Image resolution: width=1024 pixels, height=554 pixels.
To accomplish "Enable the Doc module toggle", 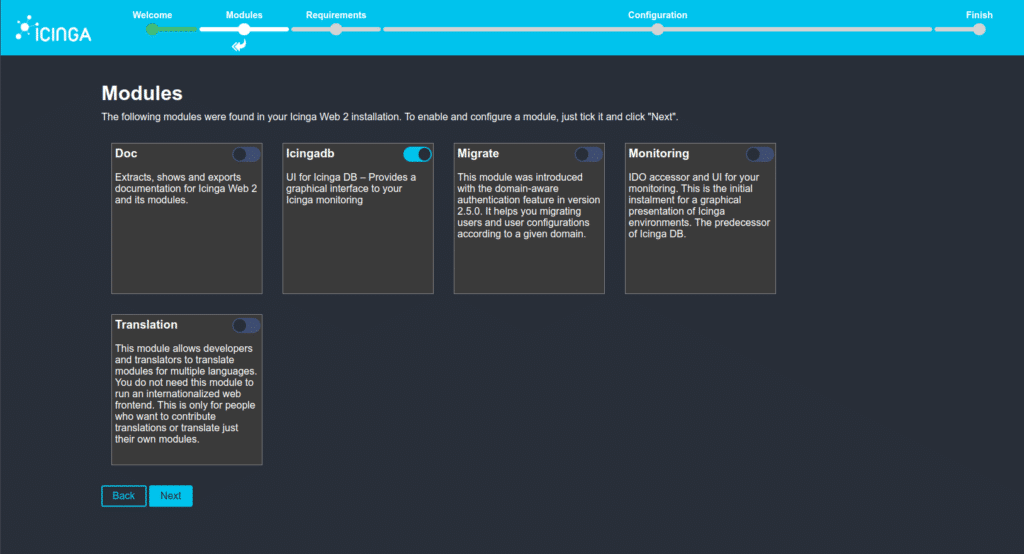I will pos(246,154).
